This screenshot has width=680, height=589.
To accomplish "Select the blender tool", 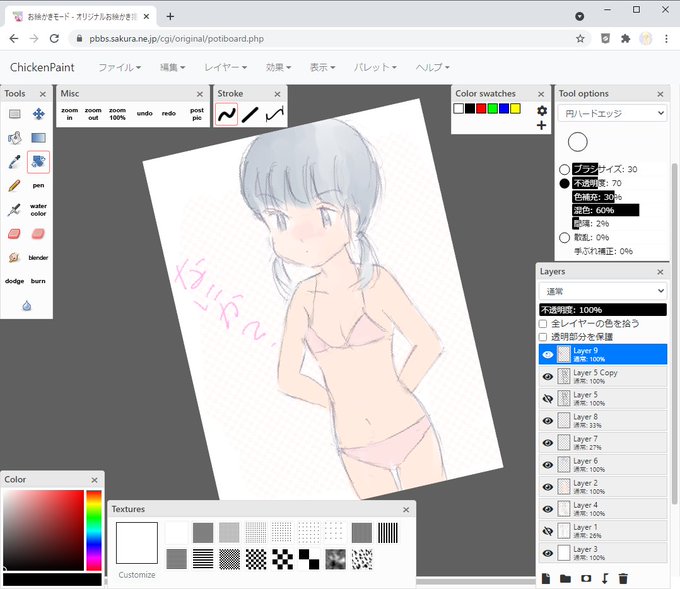I will click(x=39, y=258).
